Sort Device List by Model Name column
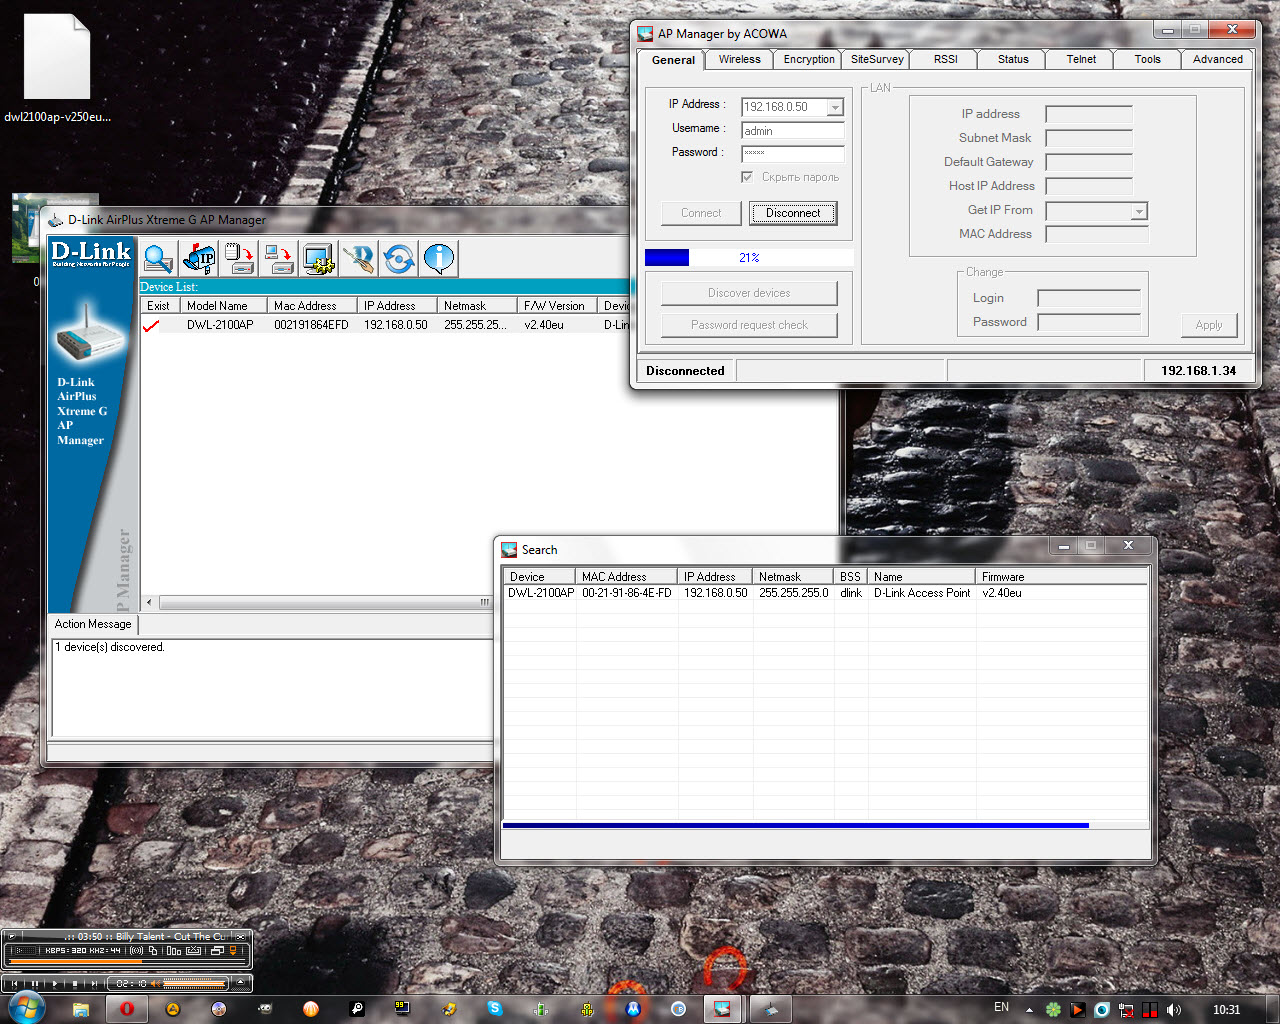 [x=224, y=306]
